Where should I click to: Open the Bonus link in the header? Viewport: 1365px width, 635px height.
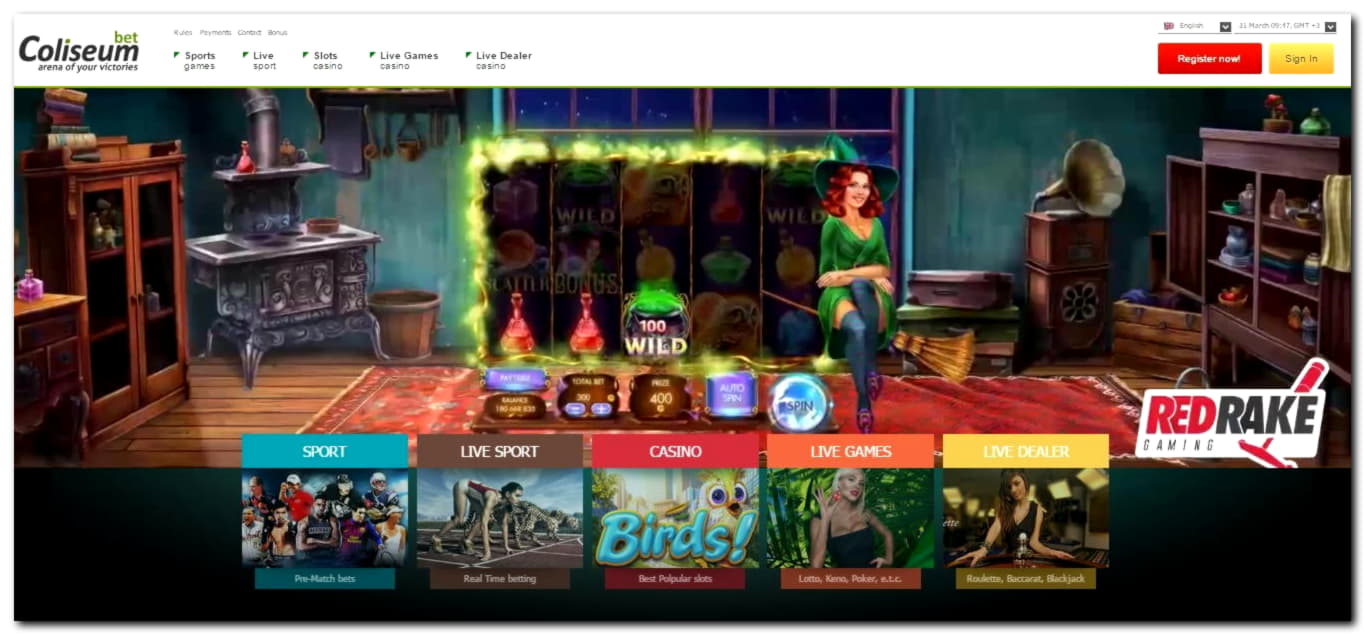(x=277, y=33)
